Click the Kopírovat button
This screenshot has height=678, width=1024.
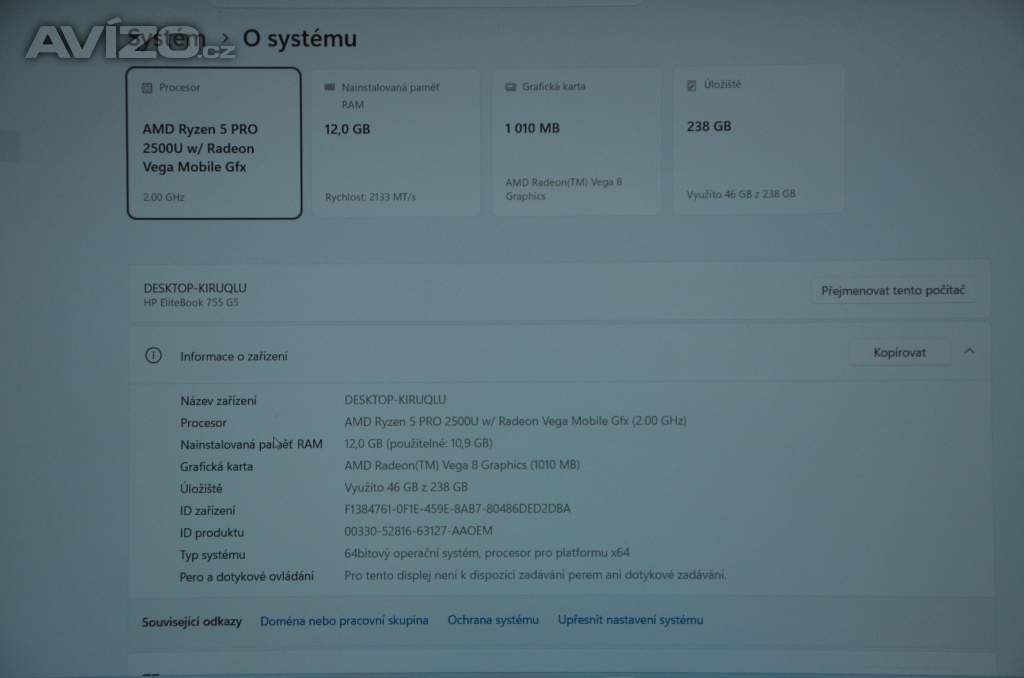pos(899,353)
